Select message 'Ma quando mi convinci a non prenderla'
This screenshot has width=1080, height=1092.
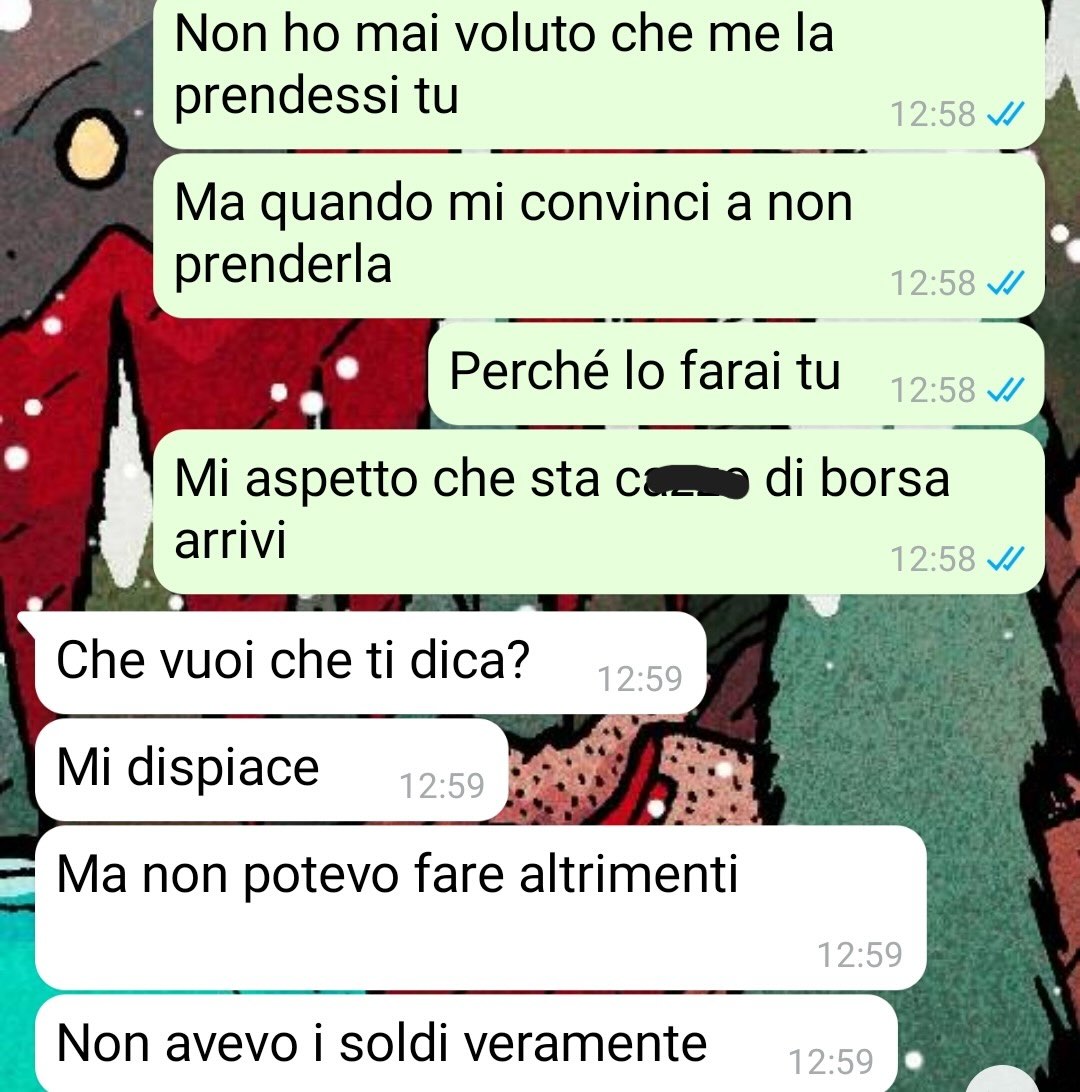tap(598, 235)
